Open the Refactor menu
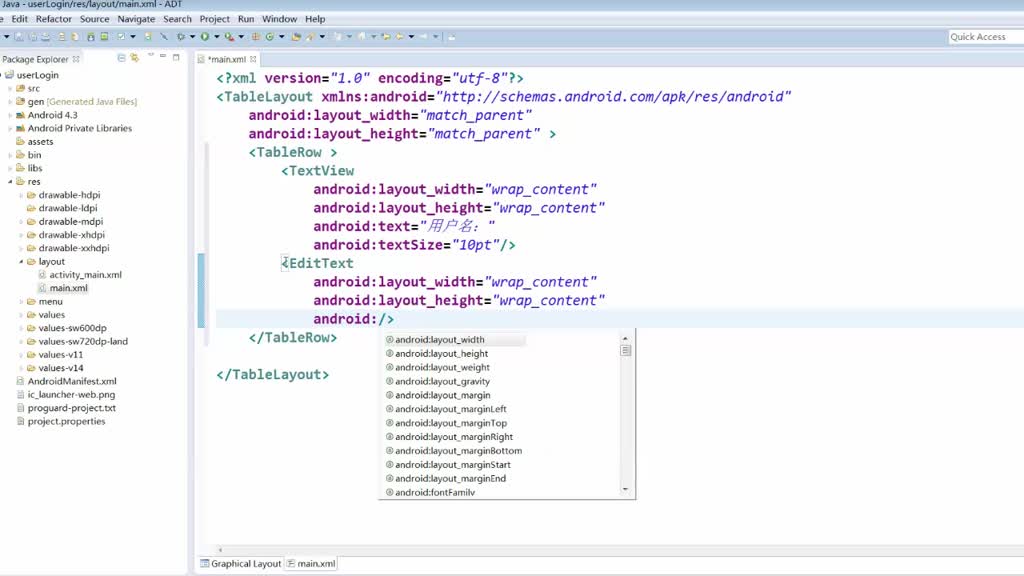Viewport: 1024px width, 576px height. click(x=54, y=19)
